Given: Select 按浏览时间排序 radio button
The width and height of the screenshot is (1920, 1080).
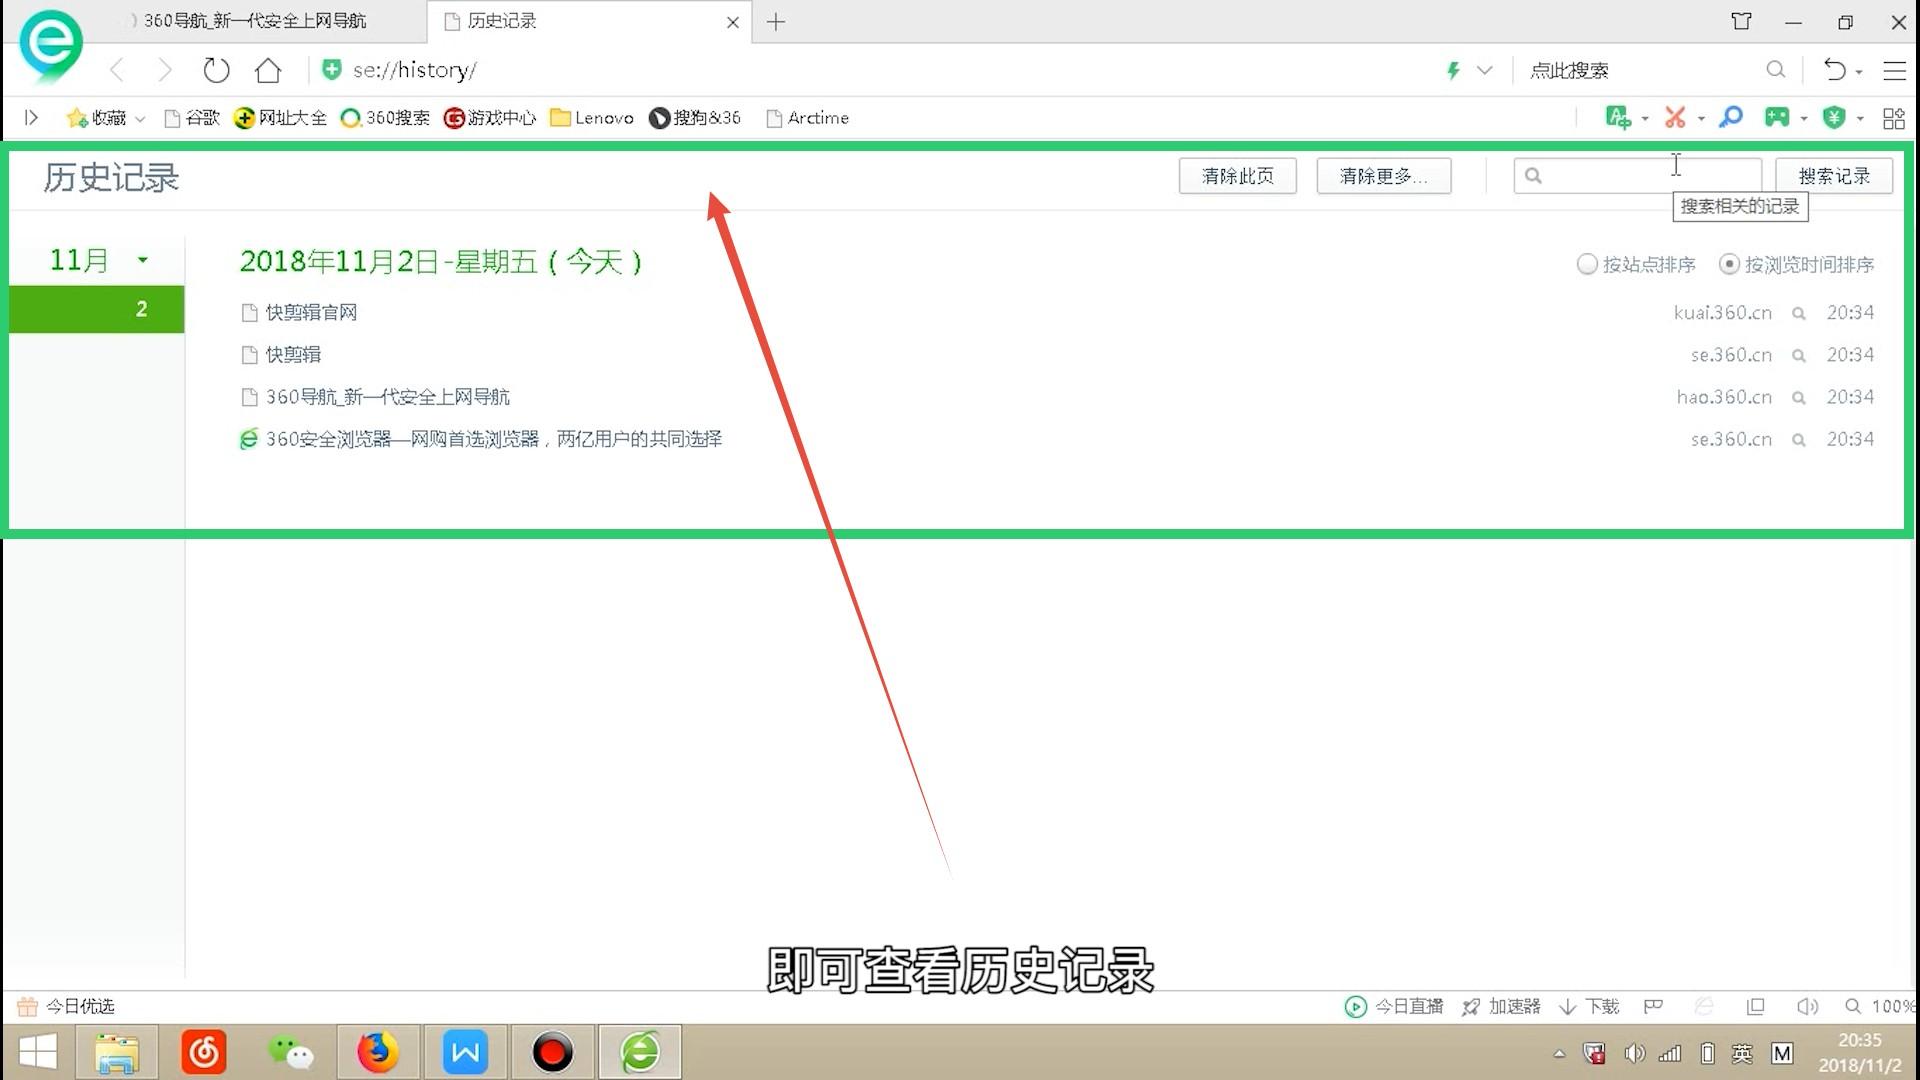Looking at the screenshot, I should click(x=1729, y=264).
